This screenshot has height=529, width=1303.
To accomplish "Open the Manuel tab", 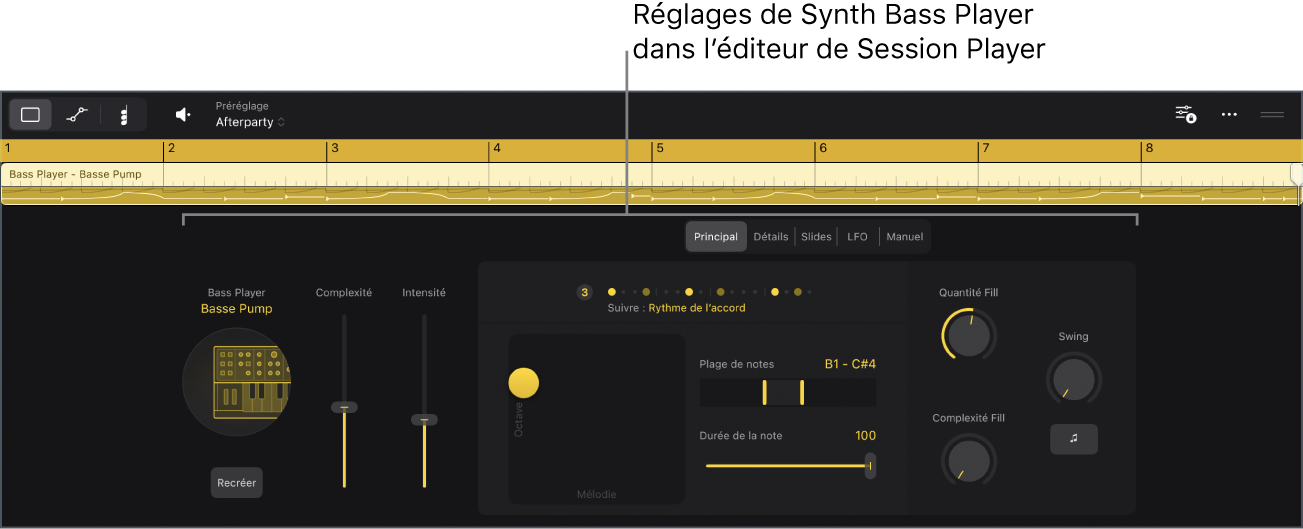I will (905, 237).
